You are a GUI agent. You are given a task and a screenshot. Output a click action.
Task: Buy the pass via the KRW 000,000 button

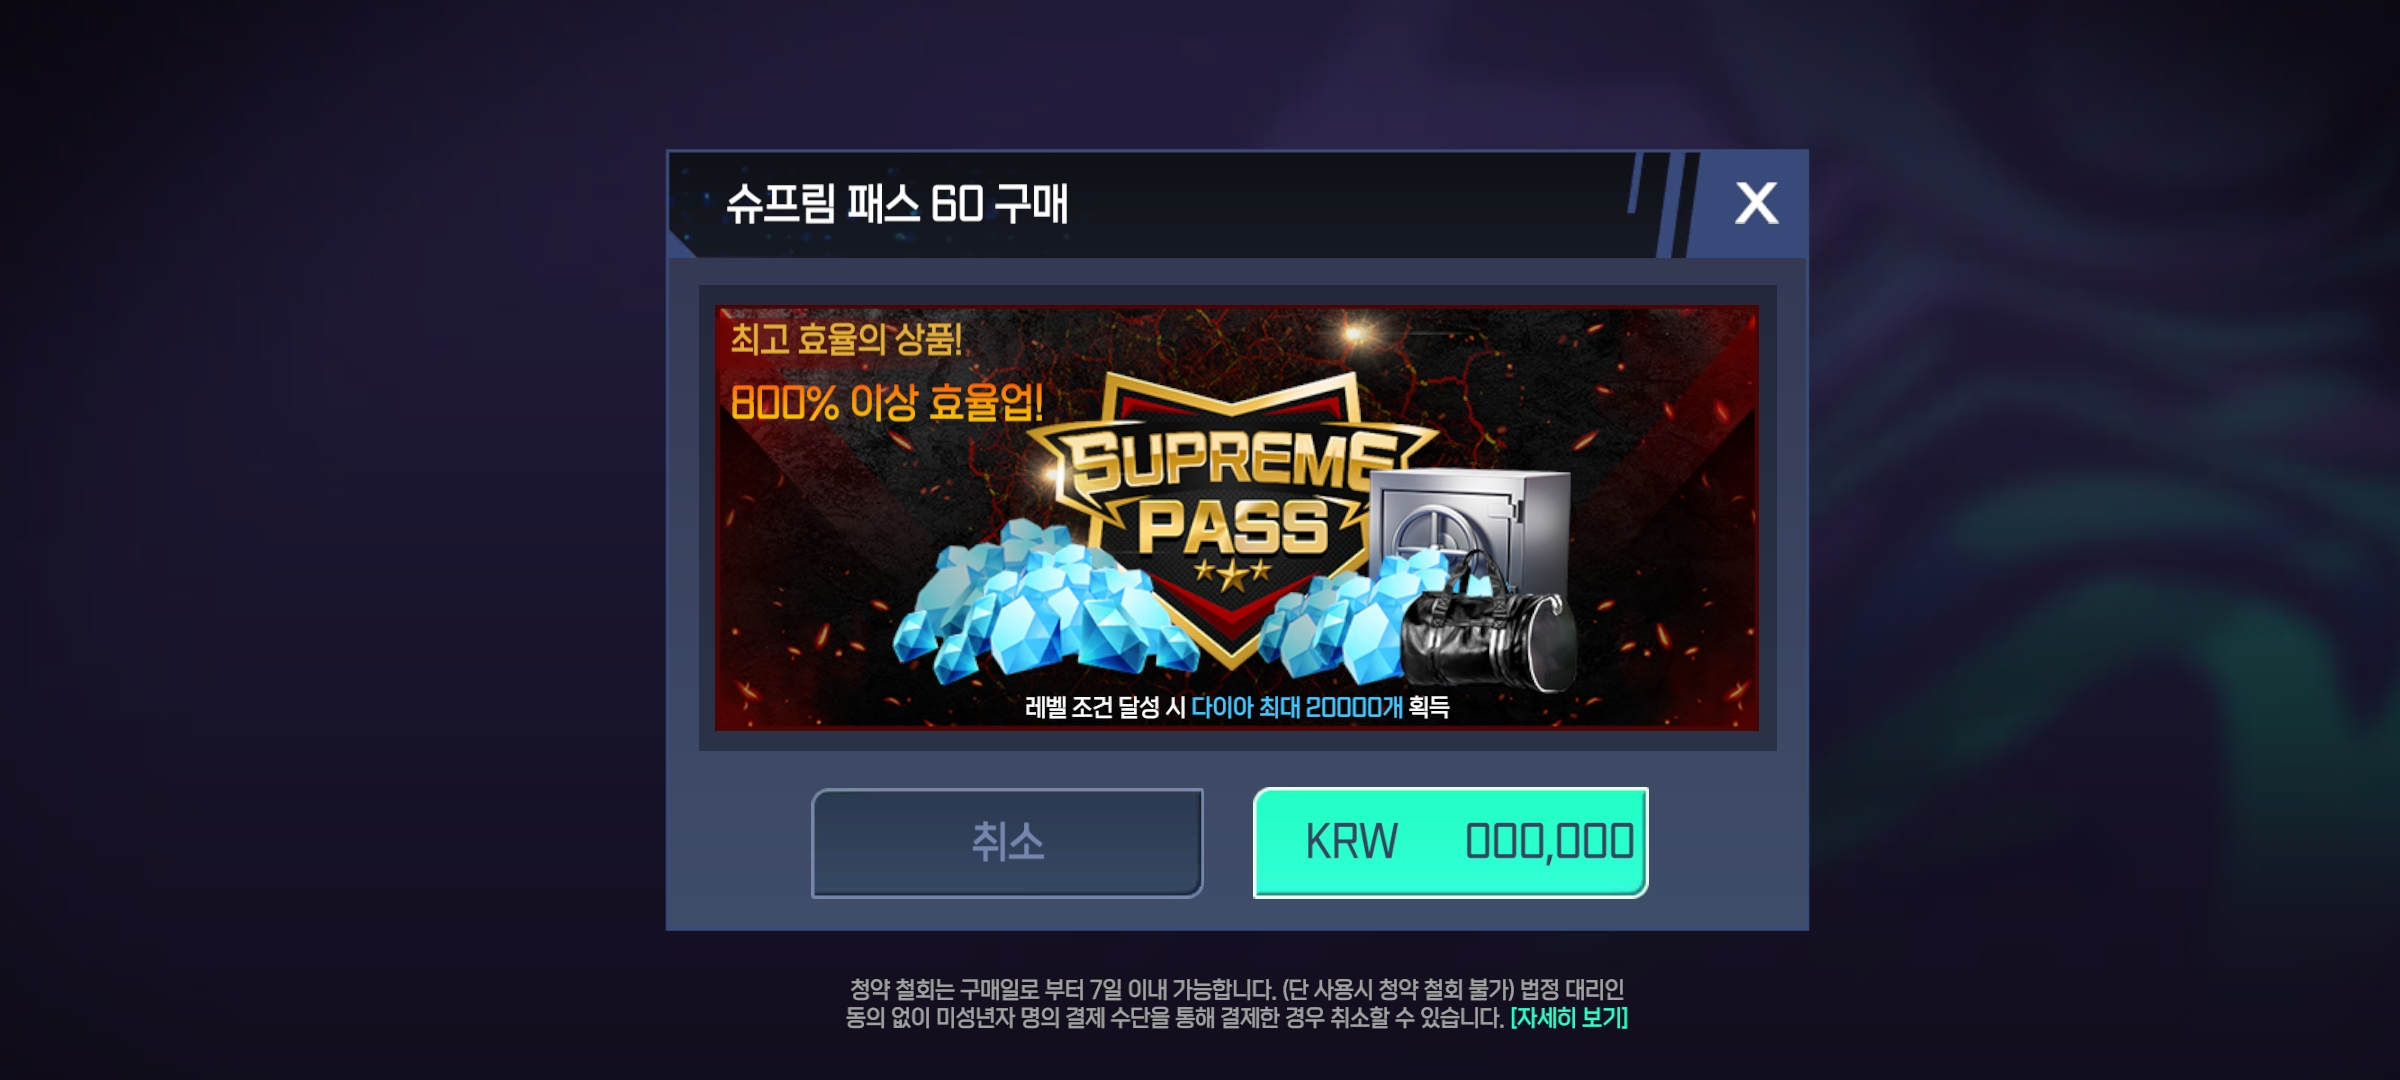tap(1450, 843)
